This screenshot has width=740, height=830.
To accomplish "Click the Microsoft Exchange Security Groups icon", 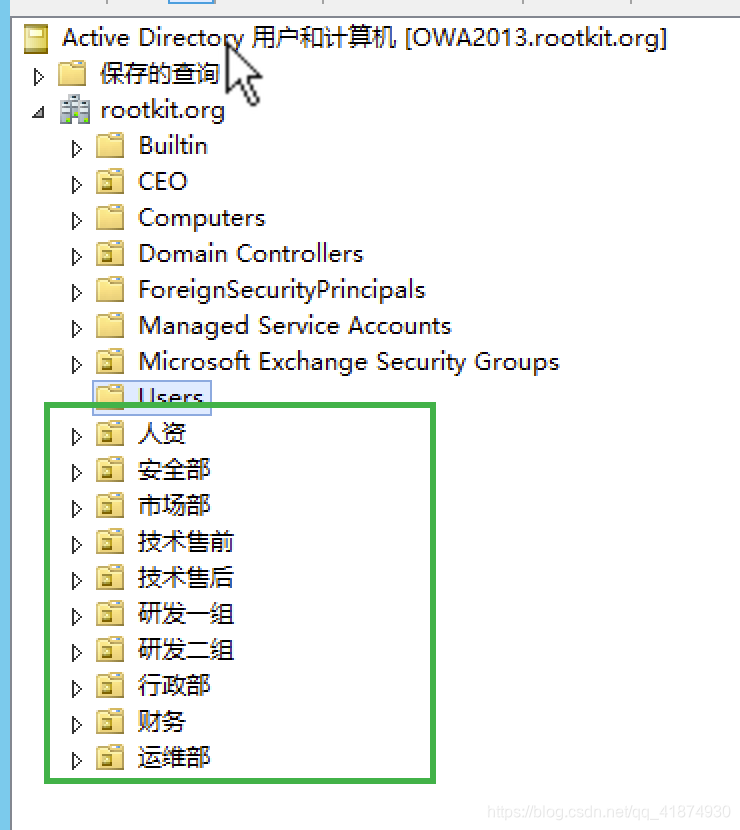I will click(x=110, y=362).
